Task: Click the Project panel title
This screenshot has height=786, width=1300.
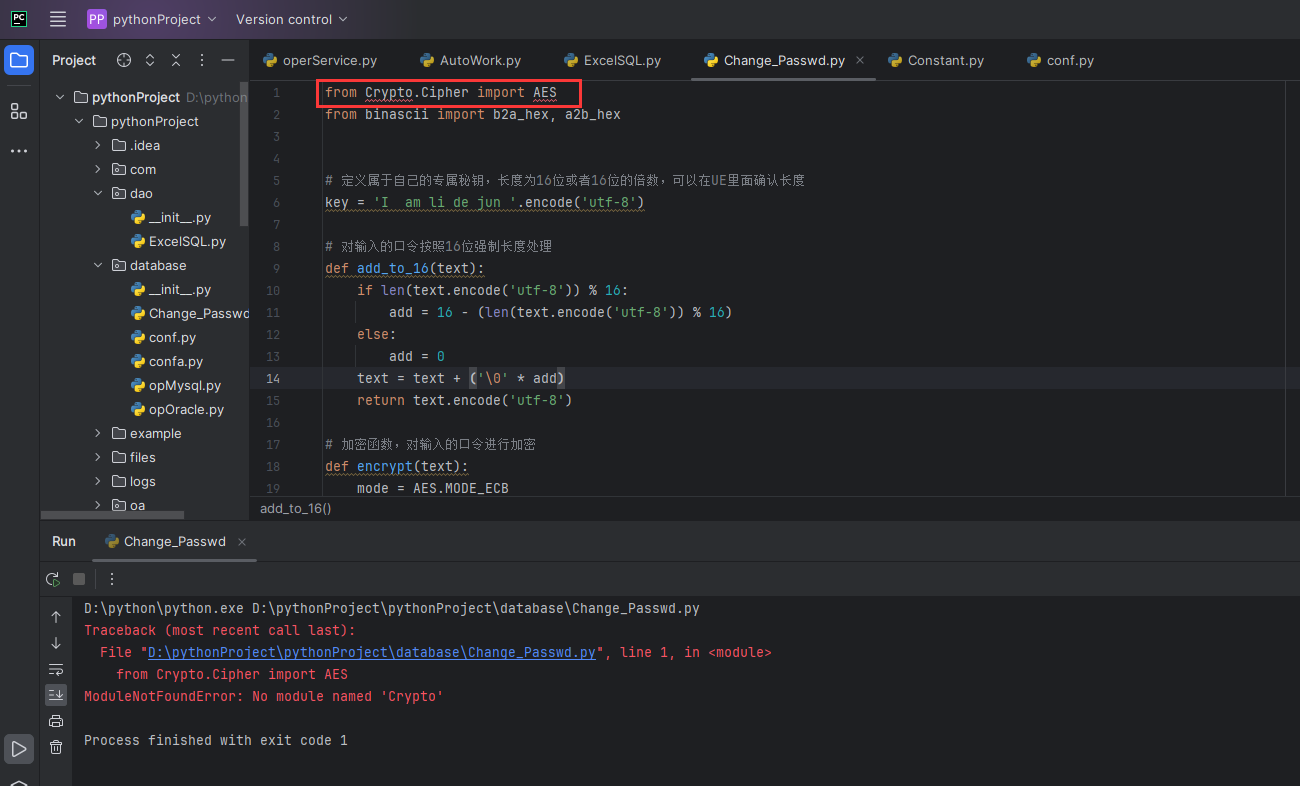Action: tap(74, 60)
